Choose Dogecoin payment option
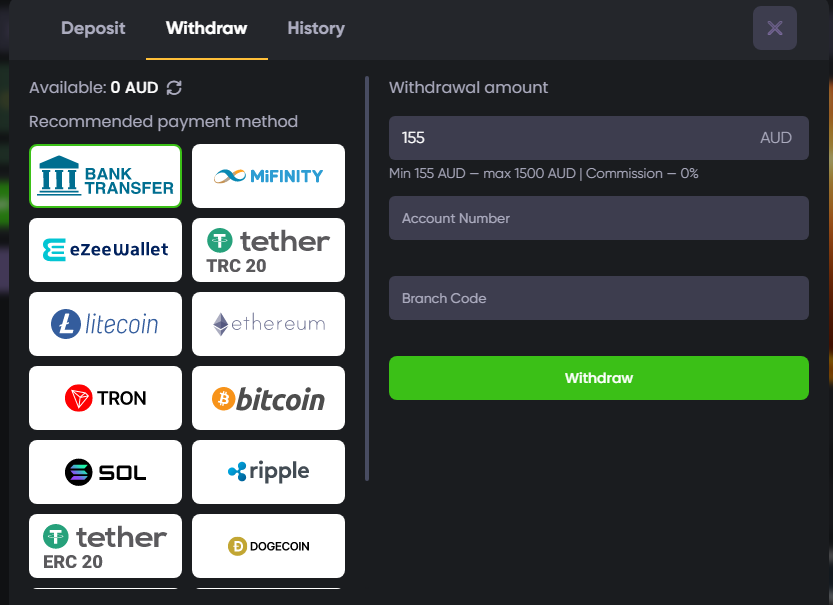The height and width of the screenshot is (605, 833). 268,546
